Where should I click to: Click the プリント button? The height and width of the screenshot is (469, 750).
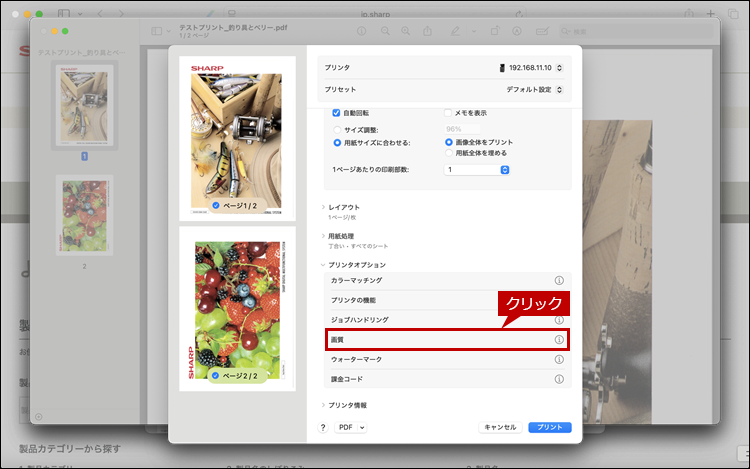[550, 427]
